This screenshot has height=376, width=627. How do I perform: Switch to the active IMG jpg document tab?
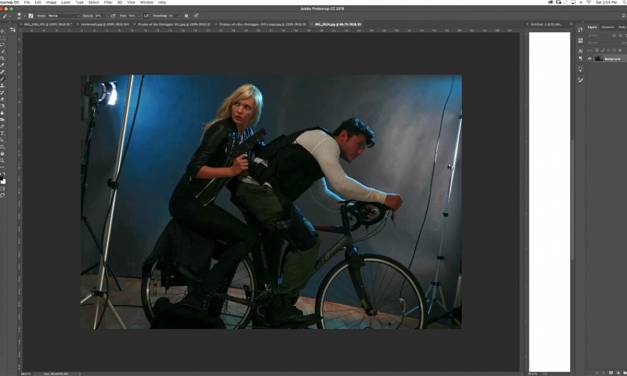(338, 24)
